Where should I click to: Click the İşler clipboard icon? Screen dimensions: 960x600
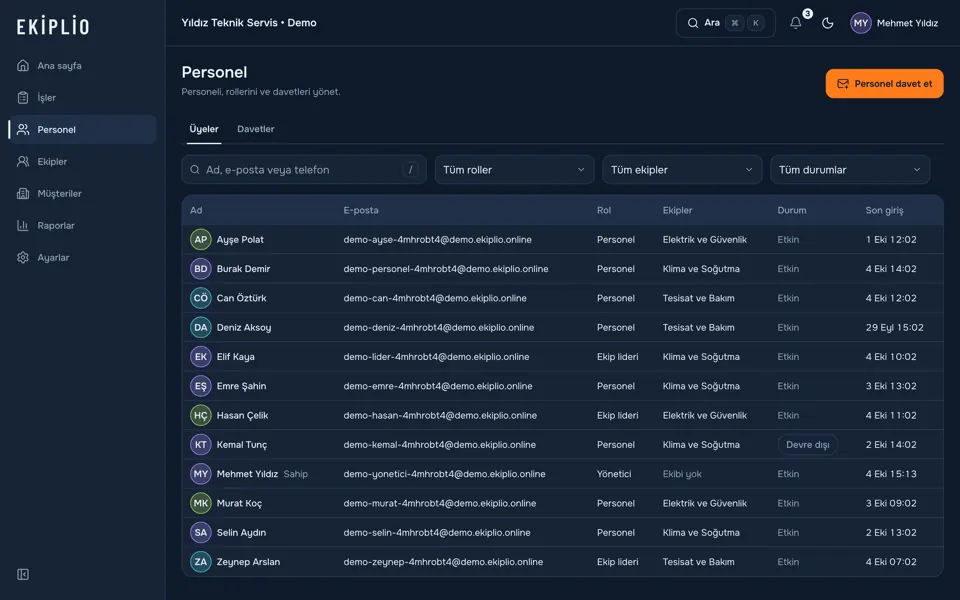[x=23, y=97]
